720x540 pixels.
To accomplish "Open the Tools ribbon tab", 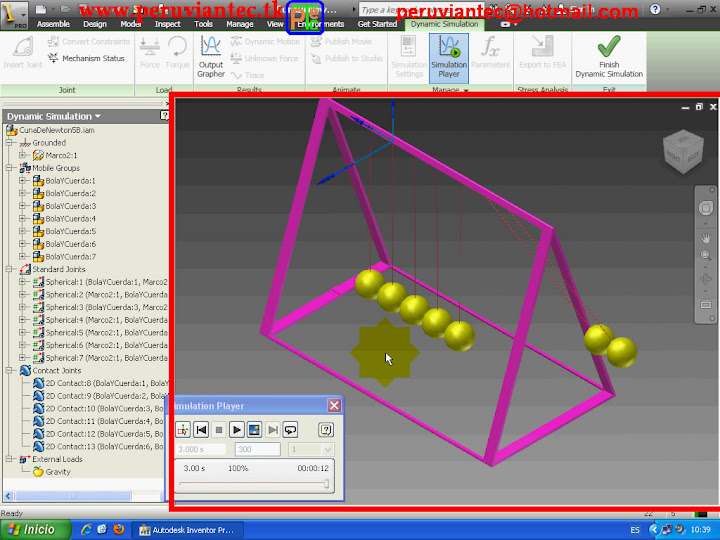I will [203, 24].
